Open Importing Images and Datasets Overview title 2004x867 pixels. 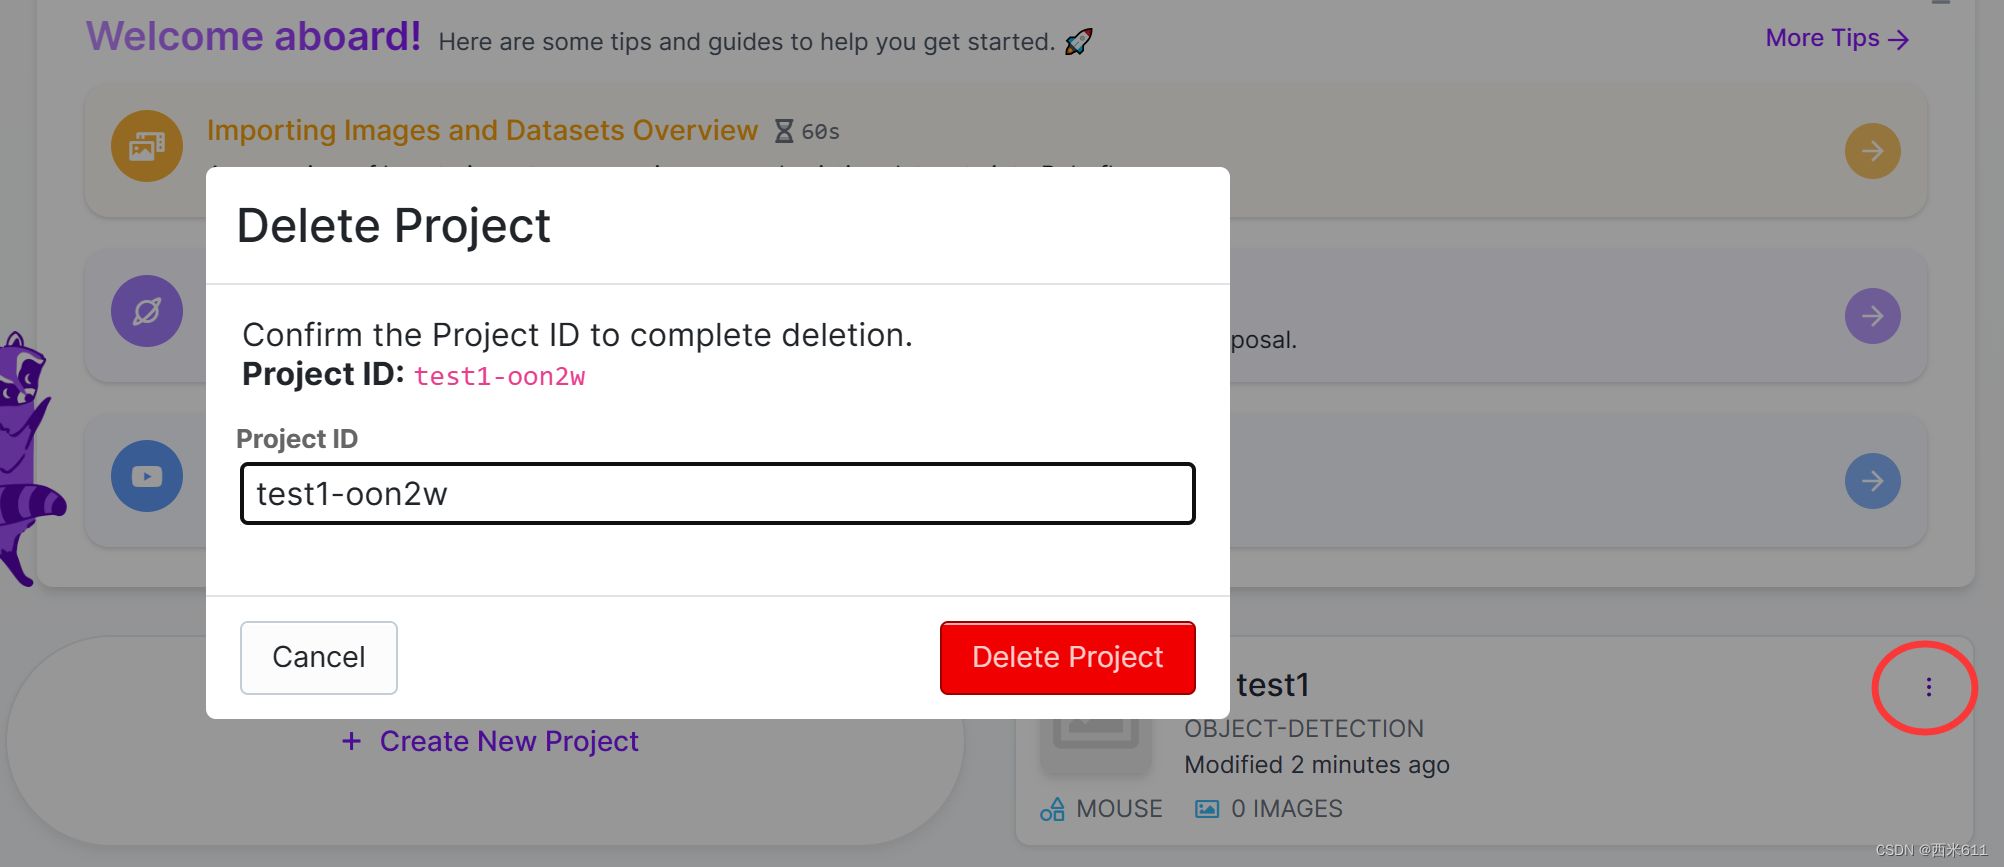coord(482,130)
